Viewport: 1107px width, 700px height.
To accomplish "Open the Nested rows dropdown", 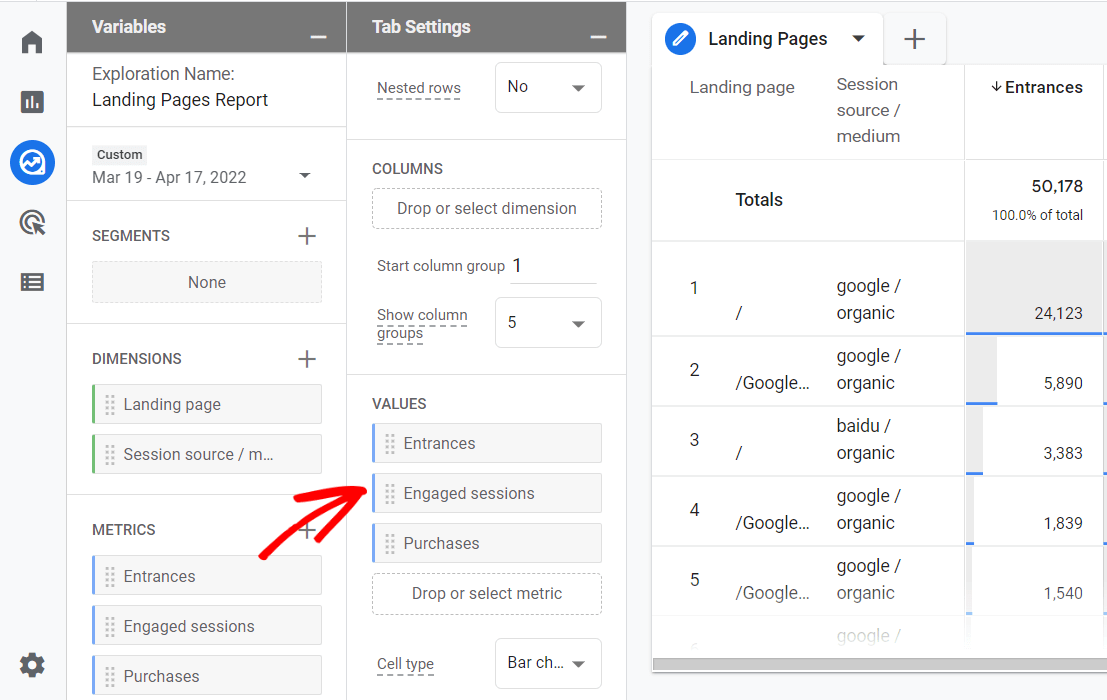I will pyautogui.click(x=548, y=87).
